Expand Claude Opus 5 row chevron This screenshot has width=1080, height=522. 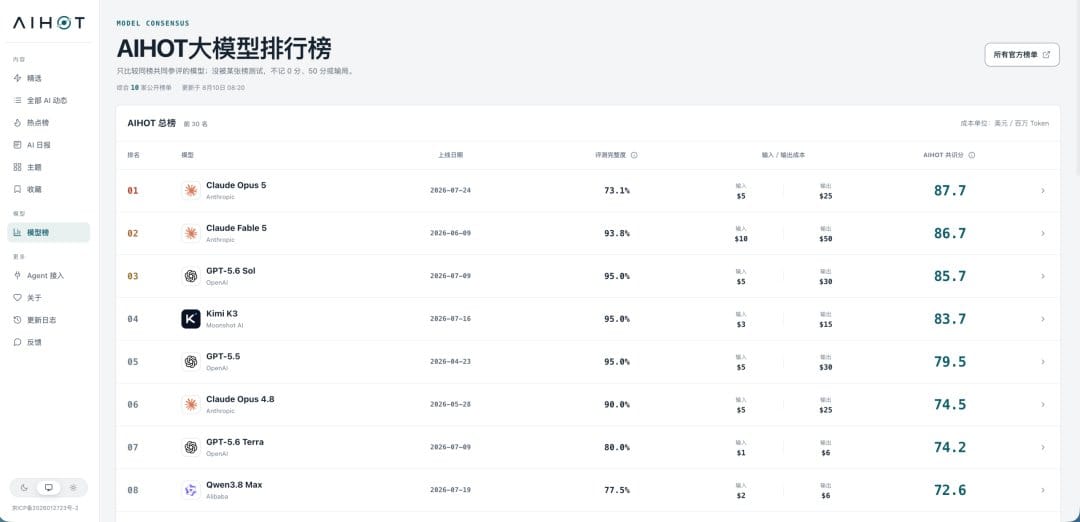click(x=1043, y=191)
